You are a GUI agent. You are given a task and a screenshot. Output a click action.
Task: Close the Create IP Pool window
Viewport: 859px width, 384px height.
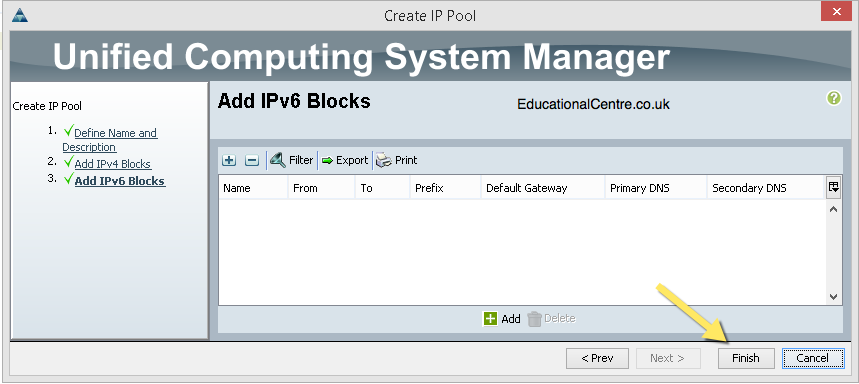pyautogui.click(x=836, y=12)
